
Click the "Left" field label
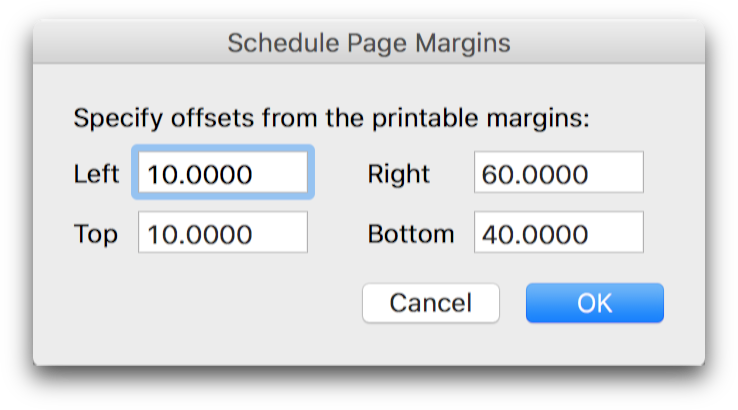pos(97,174)
